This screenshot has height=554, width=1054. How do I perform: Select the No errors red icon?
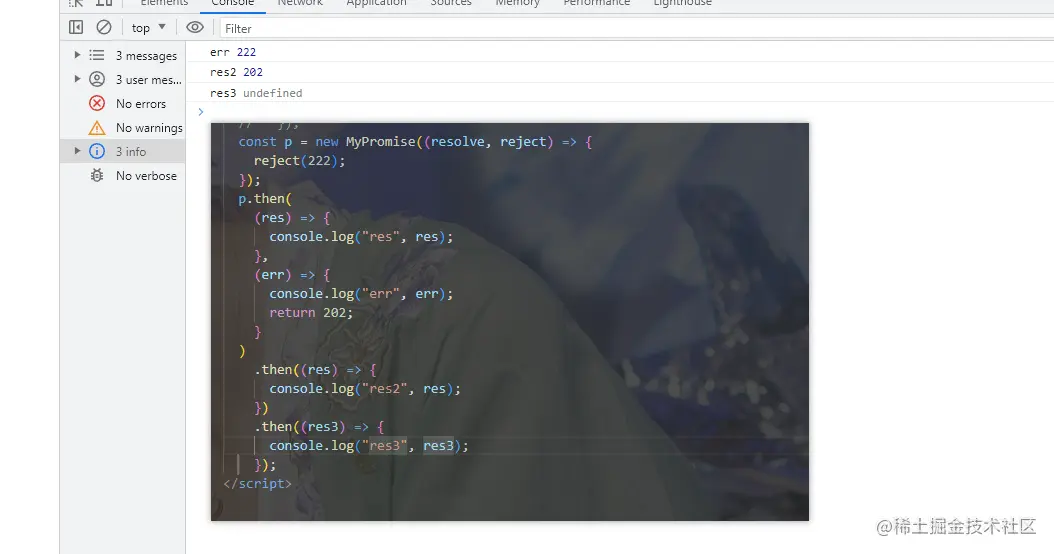click(97, 104)
